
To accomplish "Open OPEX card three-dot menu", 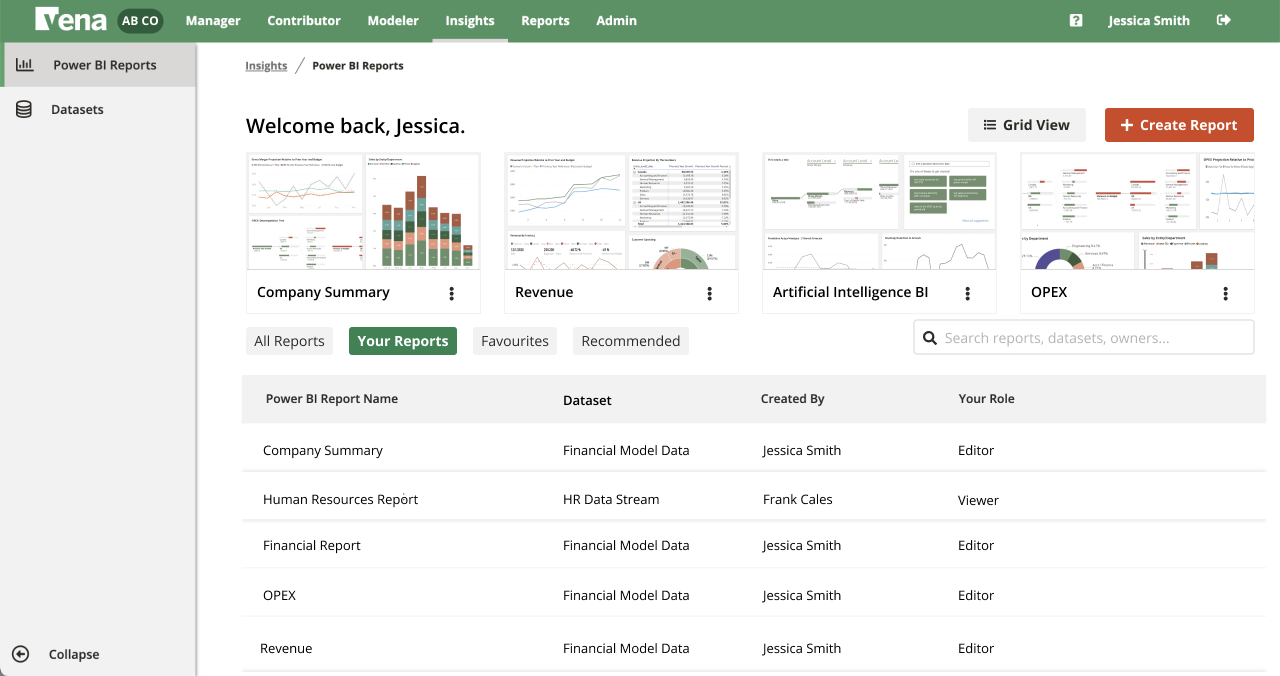I will [x=1226, y=293].
